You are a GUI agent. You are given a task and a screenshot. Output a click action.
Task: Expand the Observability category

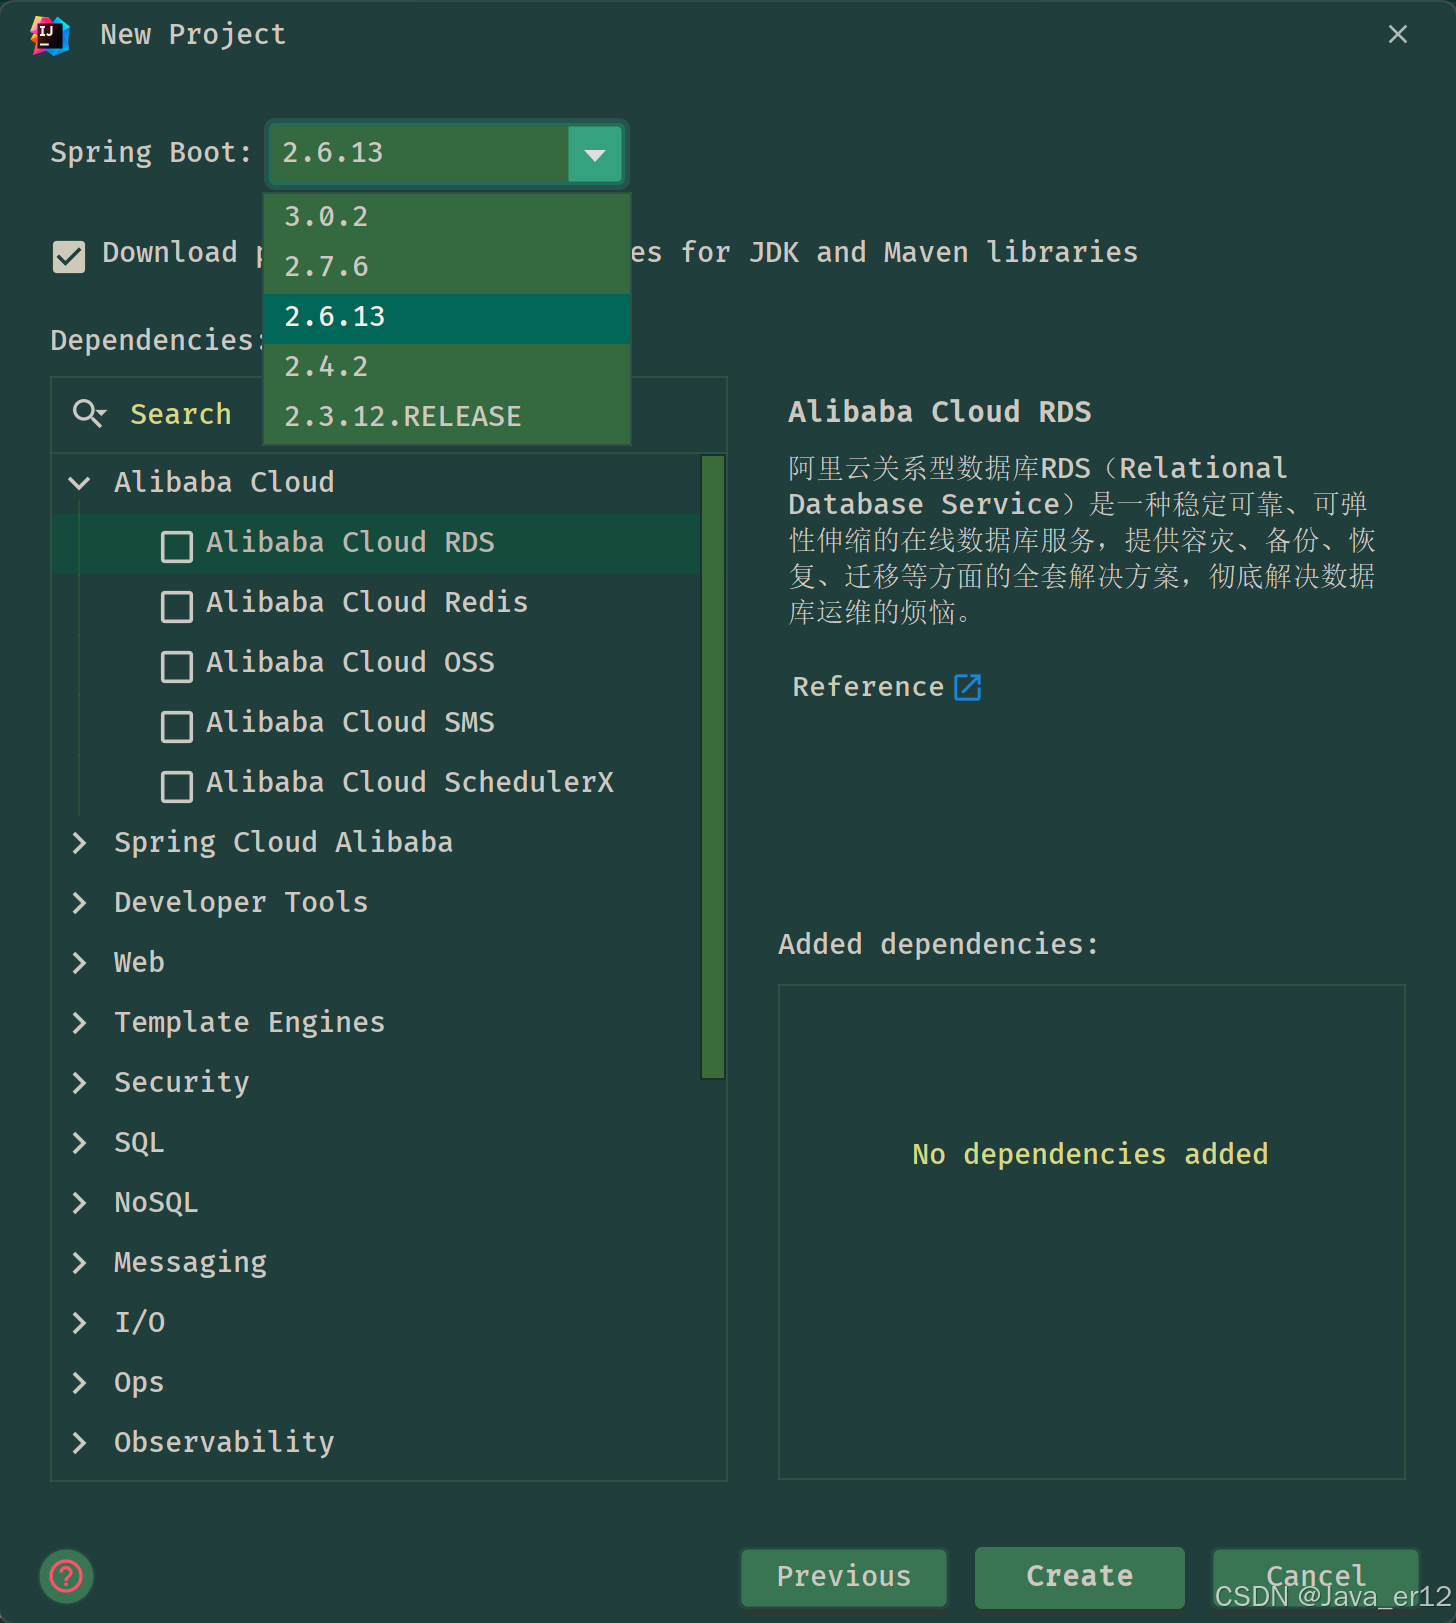pyautogui.click(x=79, y=1443)
